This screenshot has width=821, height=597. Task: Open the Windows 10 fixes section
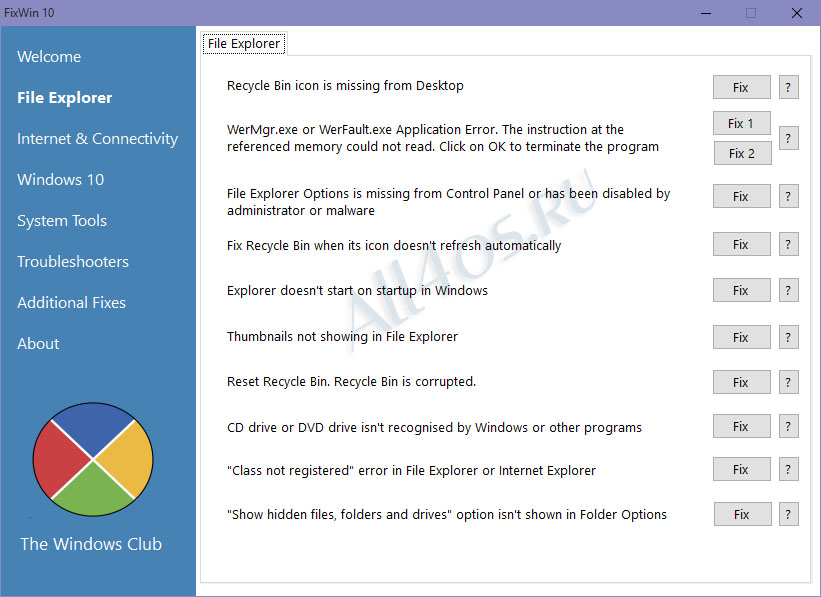(61, 180)
